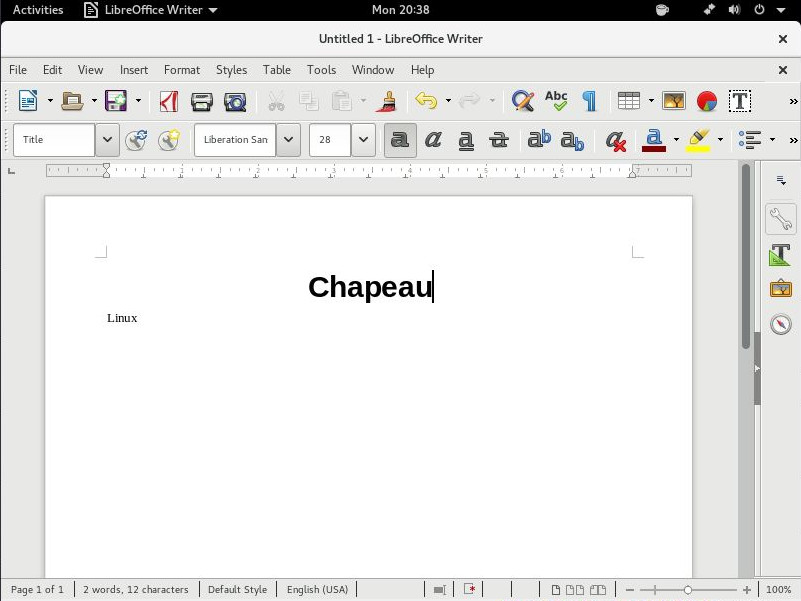The height and width of the screenshot is (601, 801).
Task: Insert a chart via toolbar icon
Action: (707, 101)
